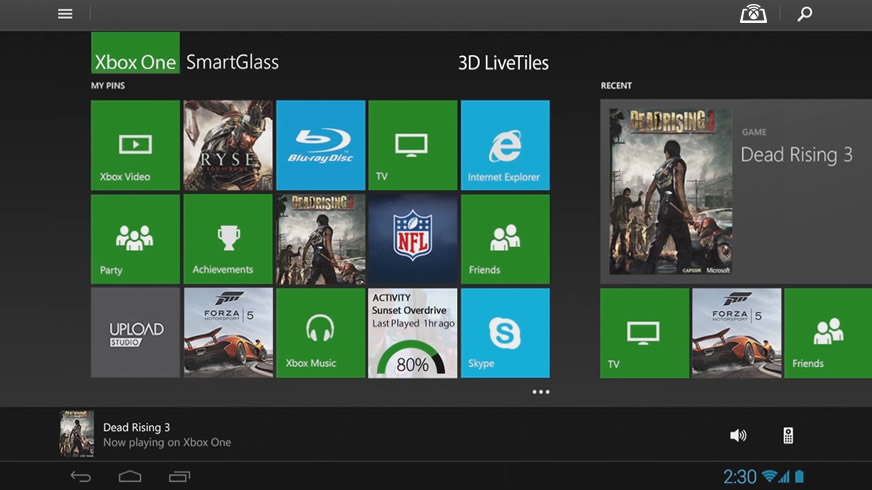872x490 pixels.
Task: Tap the battery status icon
Action: (x=800, y=476)
